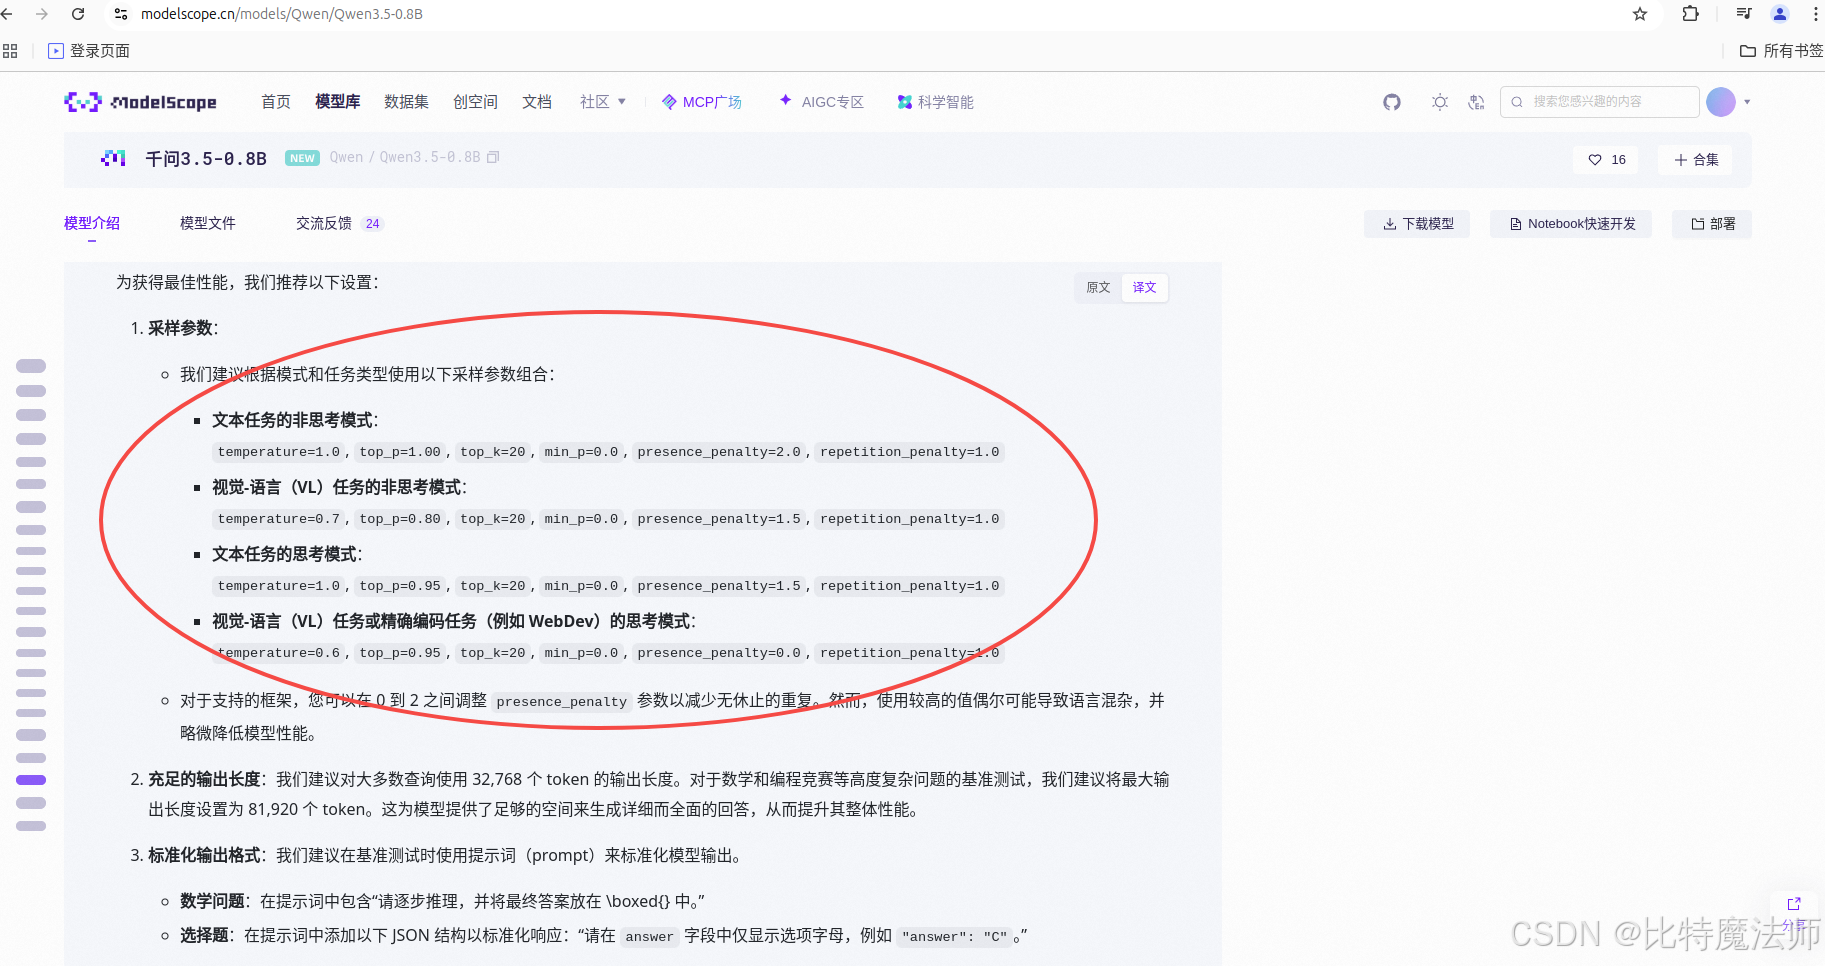Screen dimensions: 1825x966
Task: Like the model with the heart icon
Action: click(1595, 160)
